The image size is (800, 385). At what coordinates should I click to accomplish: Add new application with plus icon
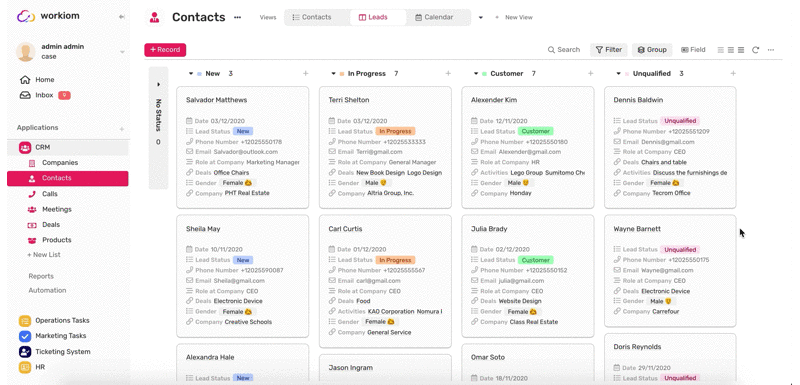[x=121, y=129]
